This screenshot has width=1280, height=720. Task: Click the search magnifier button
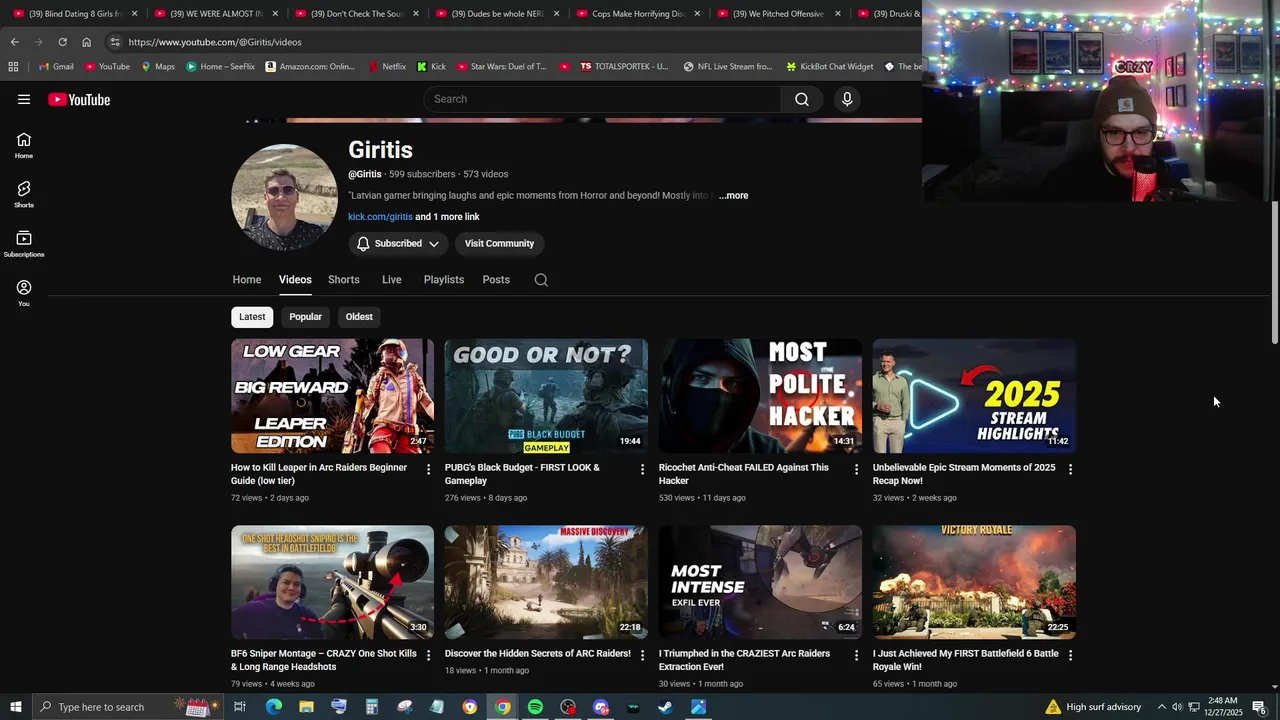coord(802,99)
